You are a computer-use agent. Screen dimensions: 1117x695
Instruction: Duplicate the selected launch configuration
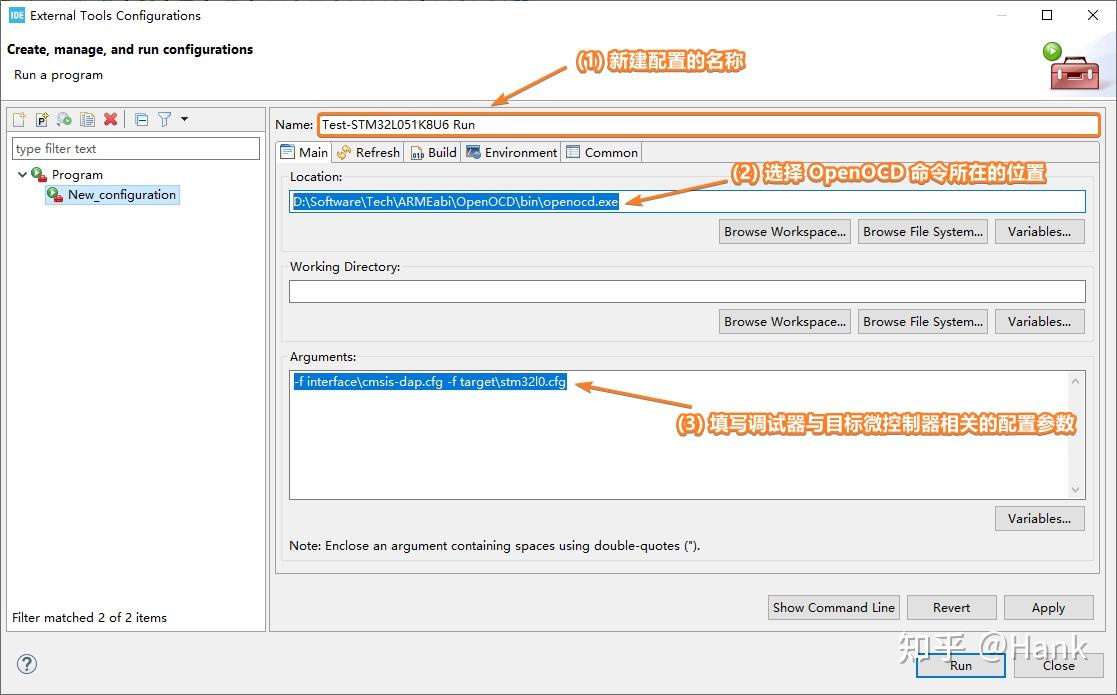point(88,120)
